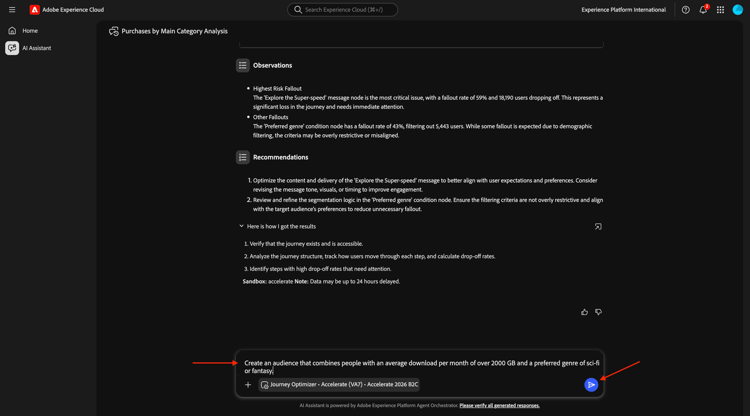The width and height of the screenshot is (750, 416).
Task: Click the Sandbox: accelerate note text
Action: pos(321,282)
